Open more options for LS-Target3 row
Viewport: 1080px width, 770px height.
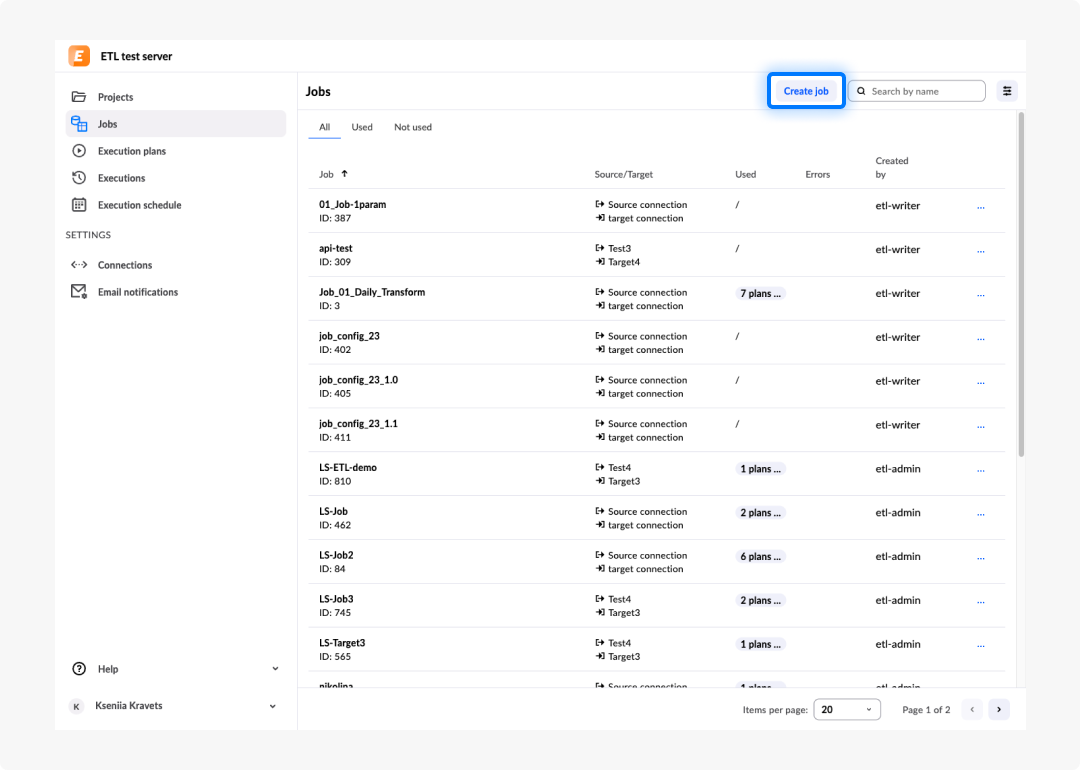(x=981, y=646)
